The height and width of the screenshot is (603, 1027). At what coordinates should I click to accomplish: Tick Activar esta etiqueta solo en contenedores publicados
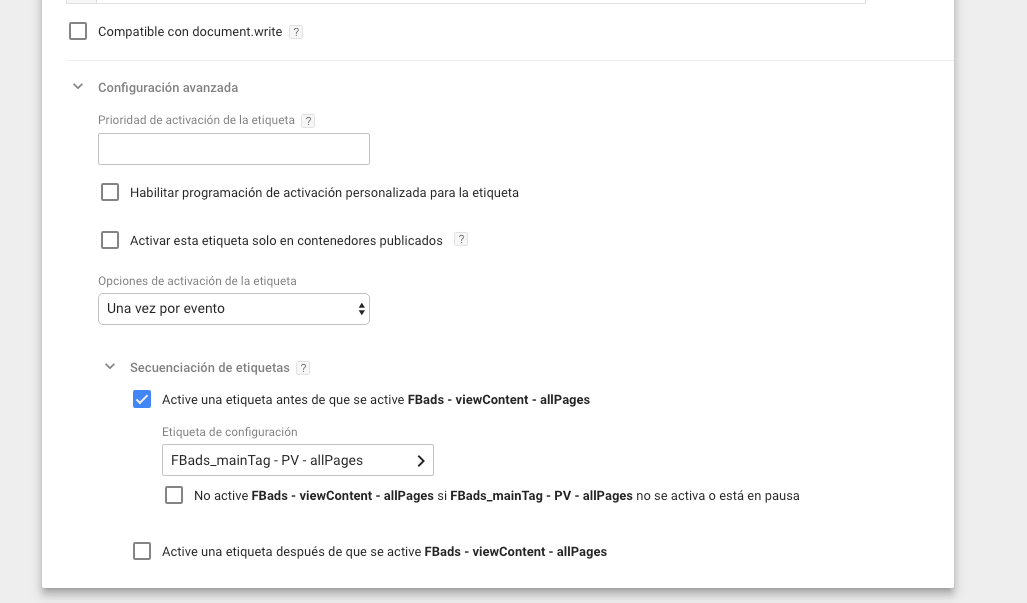click(110, 240)
